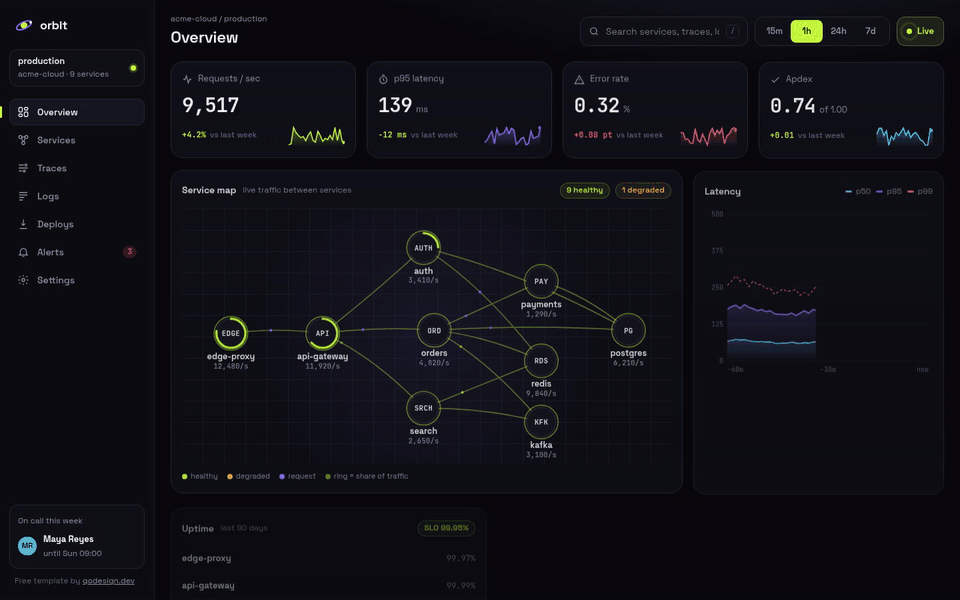
Task: Open the production environment switcher
Action: click(x=77, y=68)
